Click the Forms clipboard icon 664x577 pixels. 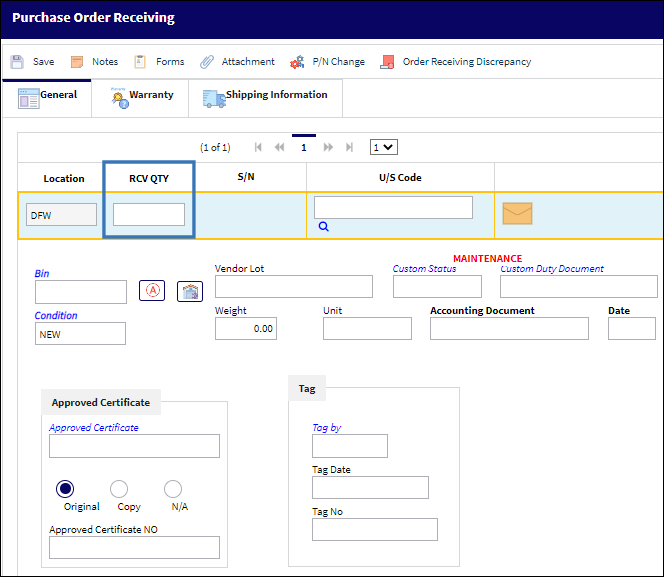[x=140, y=62]
